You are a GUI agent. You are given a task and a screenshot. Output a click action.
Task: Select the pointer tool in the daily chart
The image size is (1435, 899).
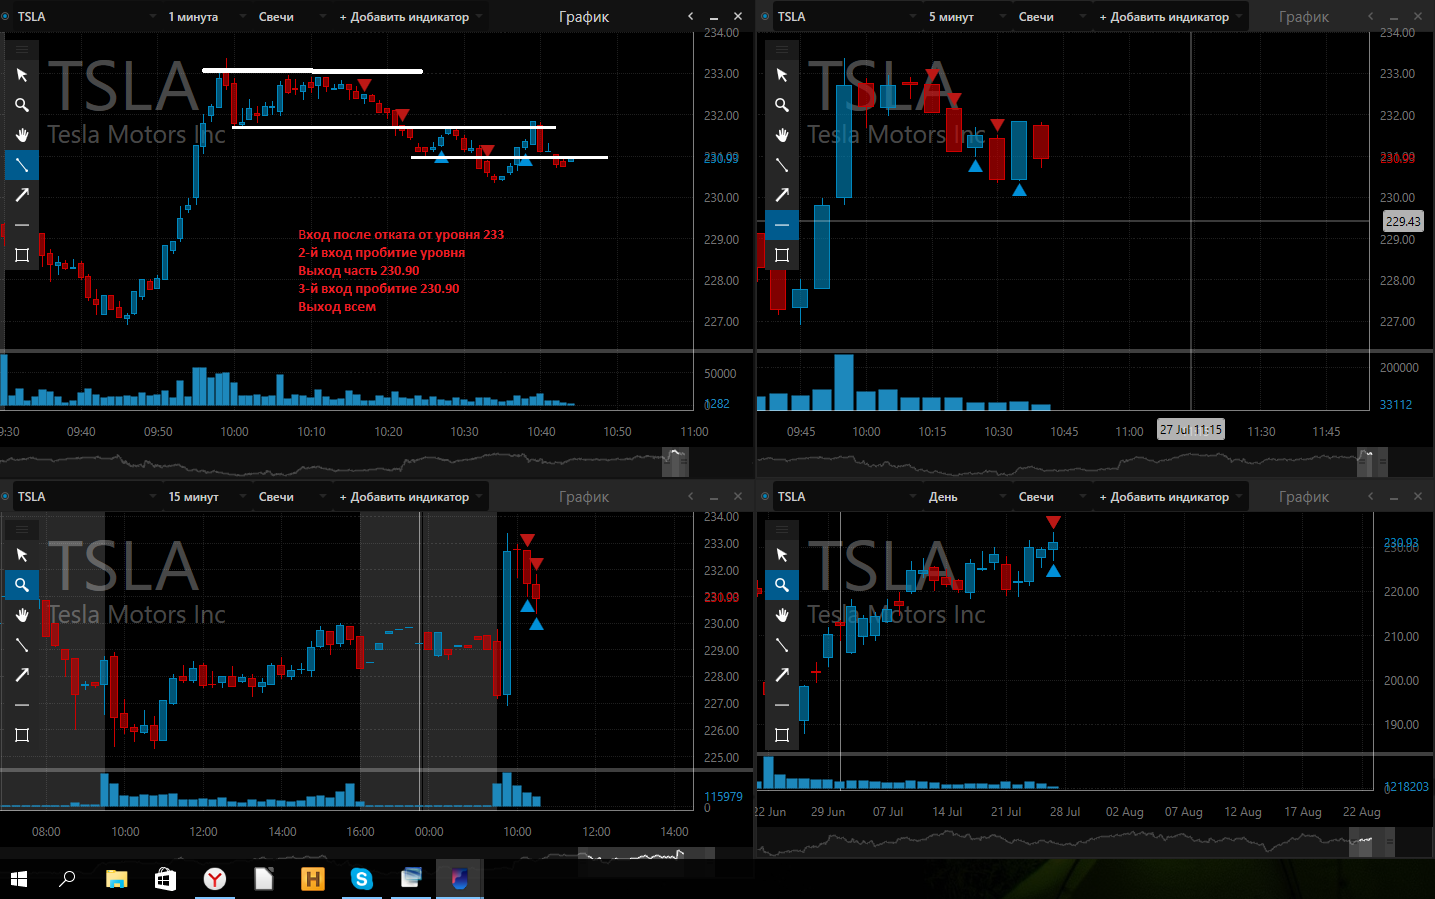click(x=782, y=555)
